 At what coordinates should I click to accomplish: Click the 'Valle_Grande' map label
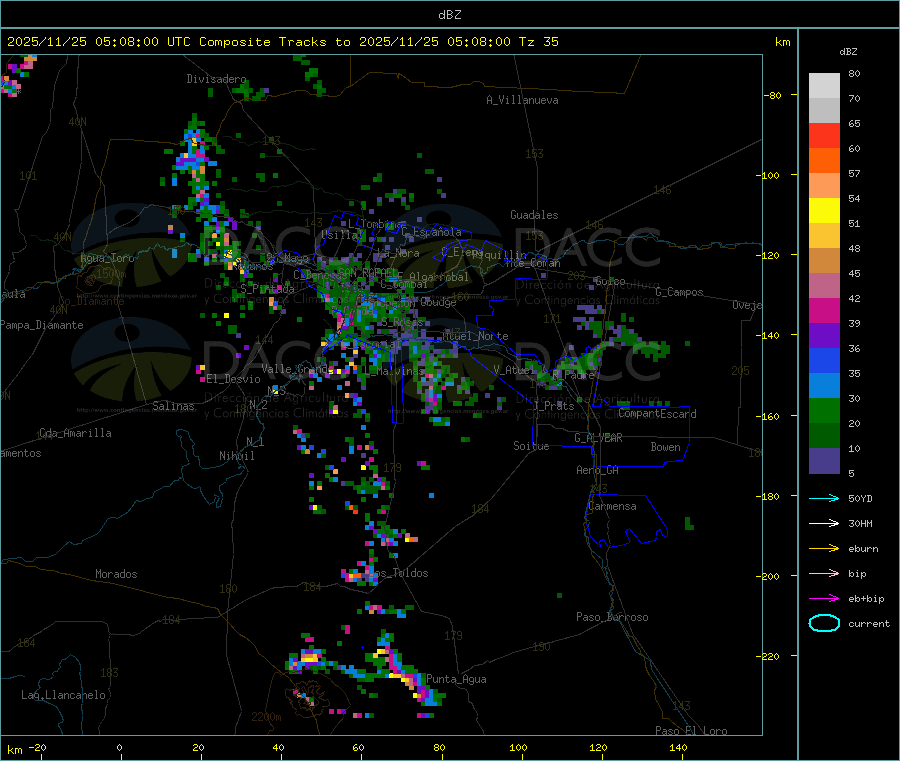click(x=297, y=369)
